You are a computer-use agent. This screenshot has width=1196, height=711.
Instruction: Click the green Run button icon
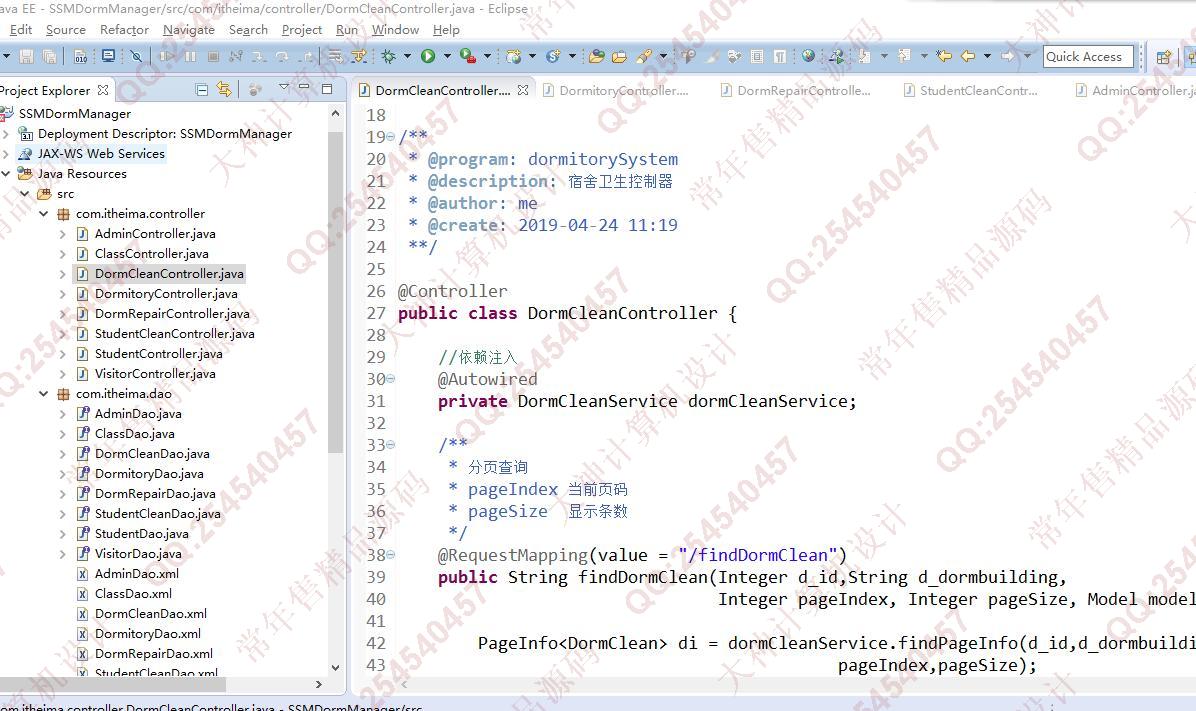pos(428,56)
